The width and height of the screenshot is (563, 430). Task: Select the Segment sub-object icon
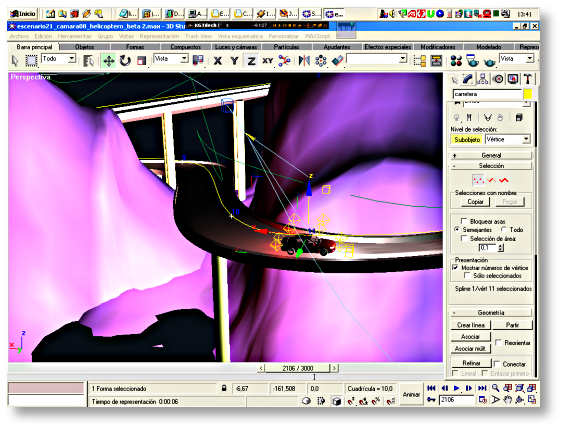[491, 180]
